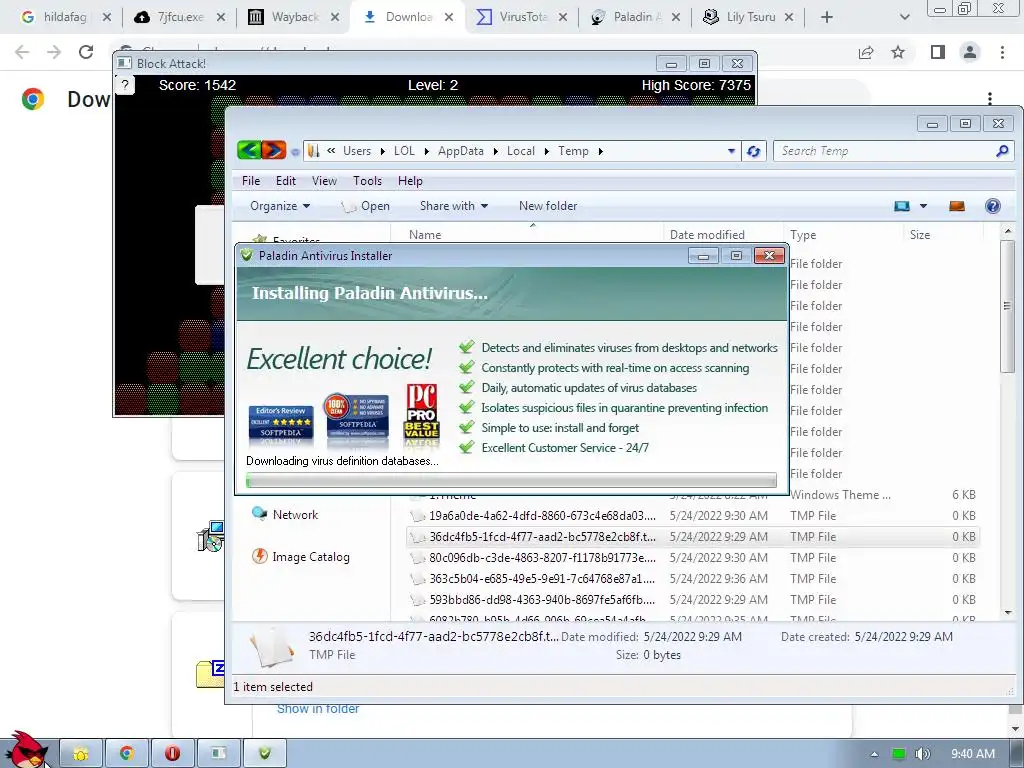1024x768 pixels.
Task: Toggle the preview pane icon in Explorer
Action: pos(957,206)
